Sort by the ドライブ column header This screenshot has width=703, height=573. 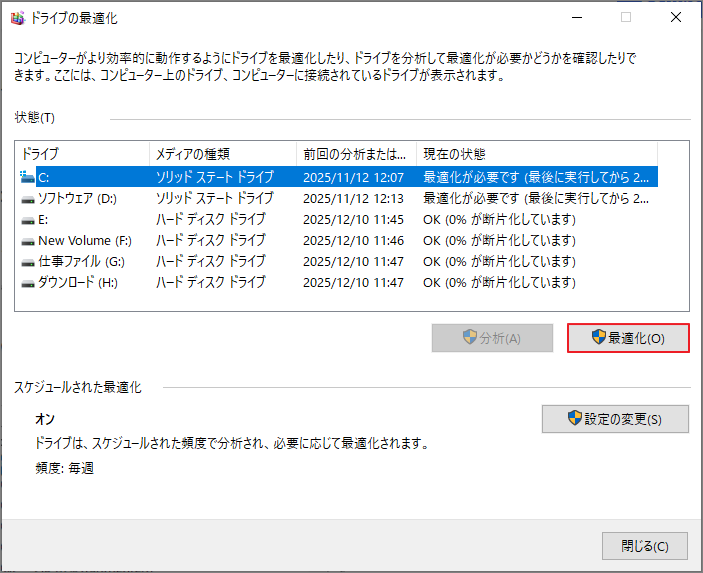pos(82,154)
